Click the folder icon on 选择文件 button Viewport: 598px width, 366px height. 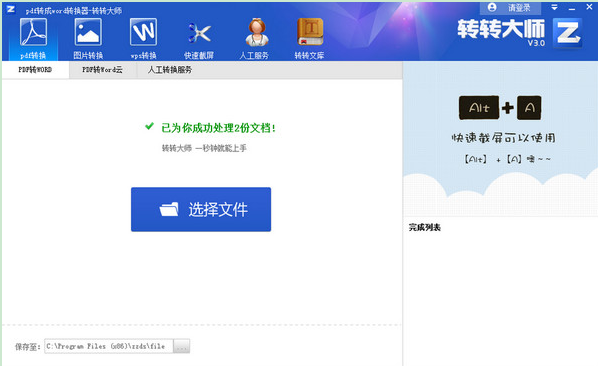coord(169,209)
